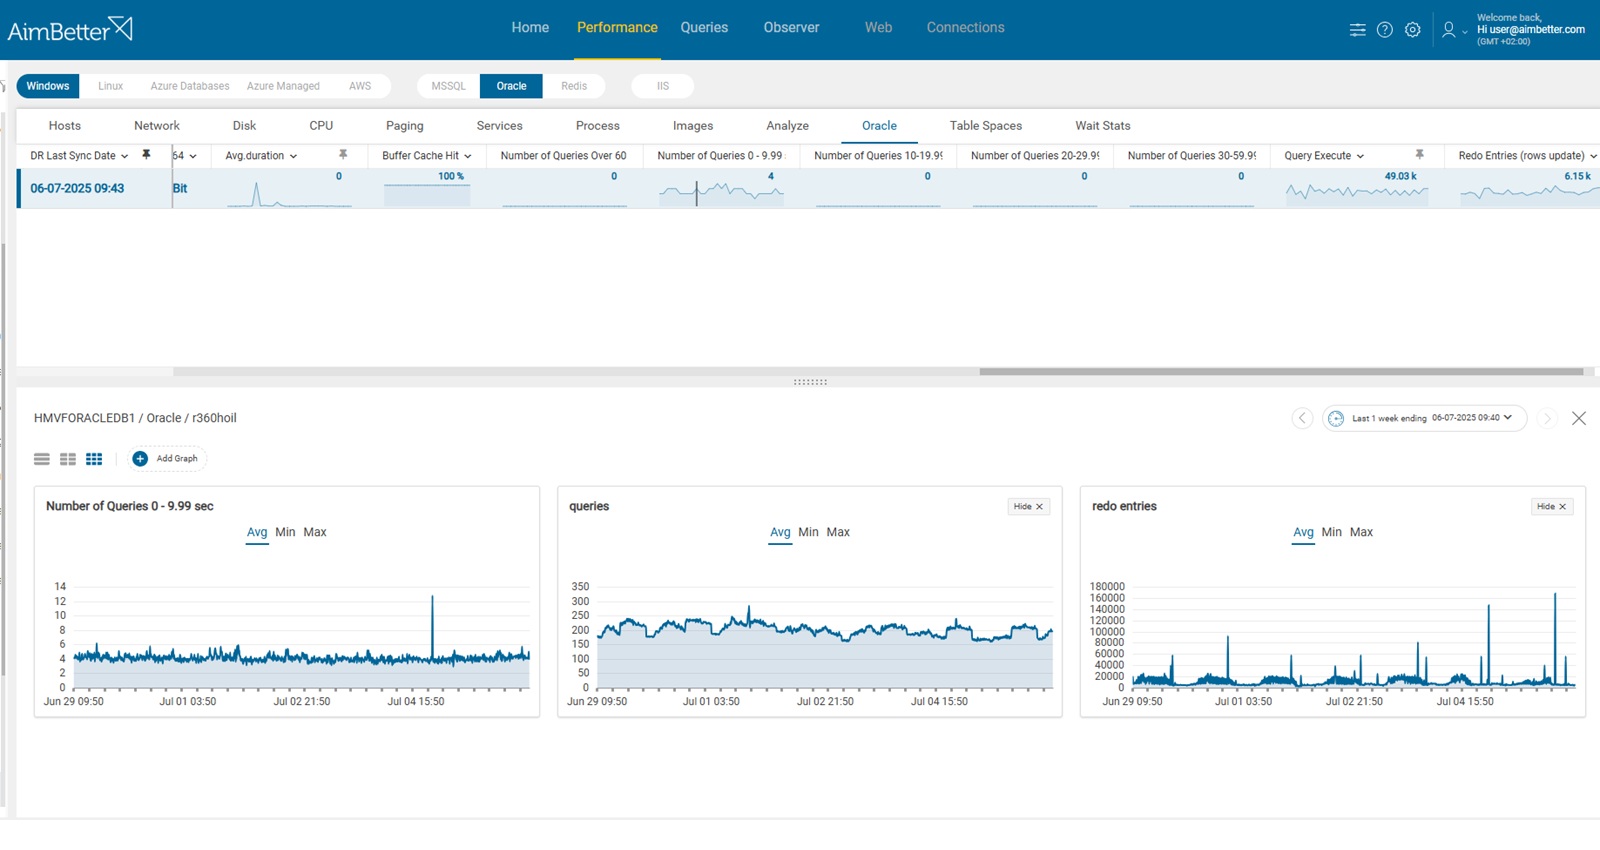Switch to two-column graph layout

pos(68,459)
